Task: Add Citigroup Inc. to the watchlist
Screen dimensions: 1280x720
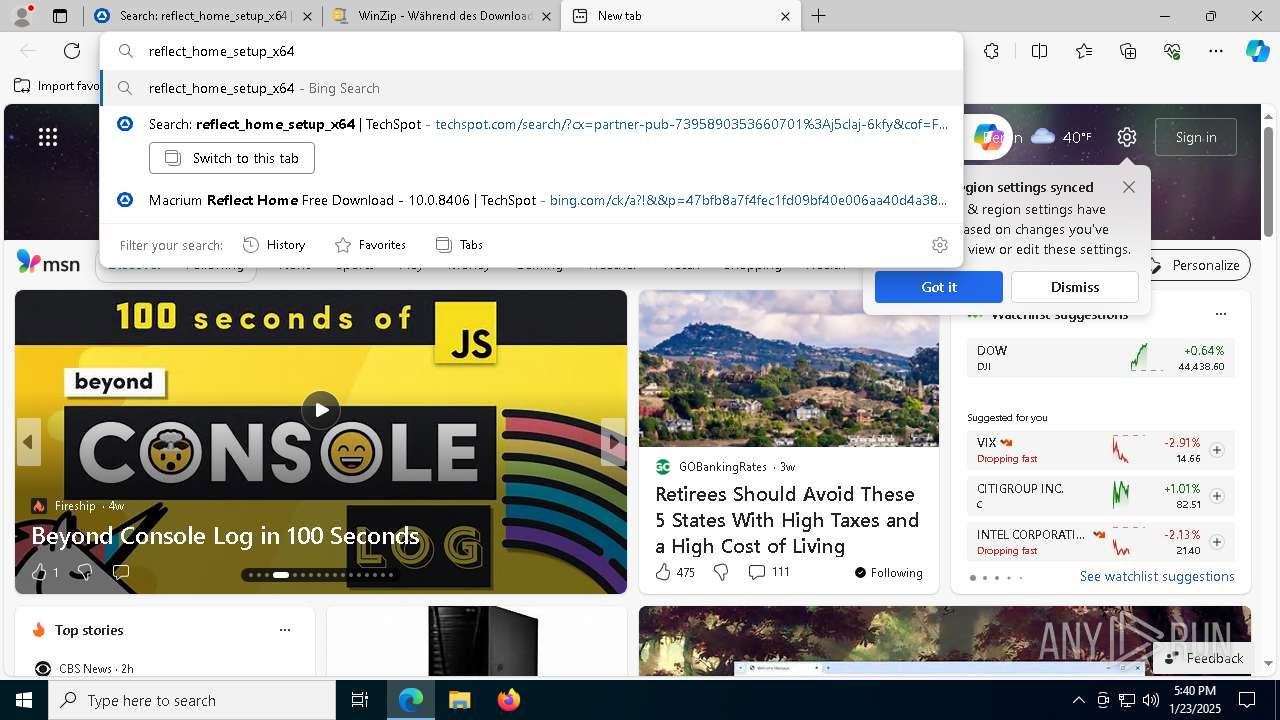Action: pos(1217,496)
